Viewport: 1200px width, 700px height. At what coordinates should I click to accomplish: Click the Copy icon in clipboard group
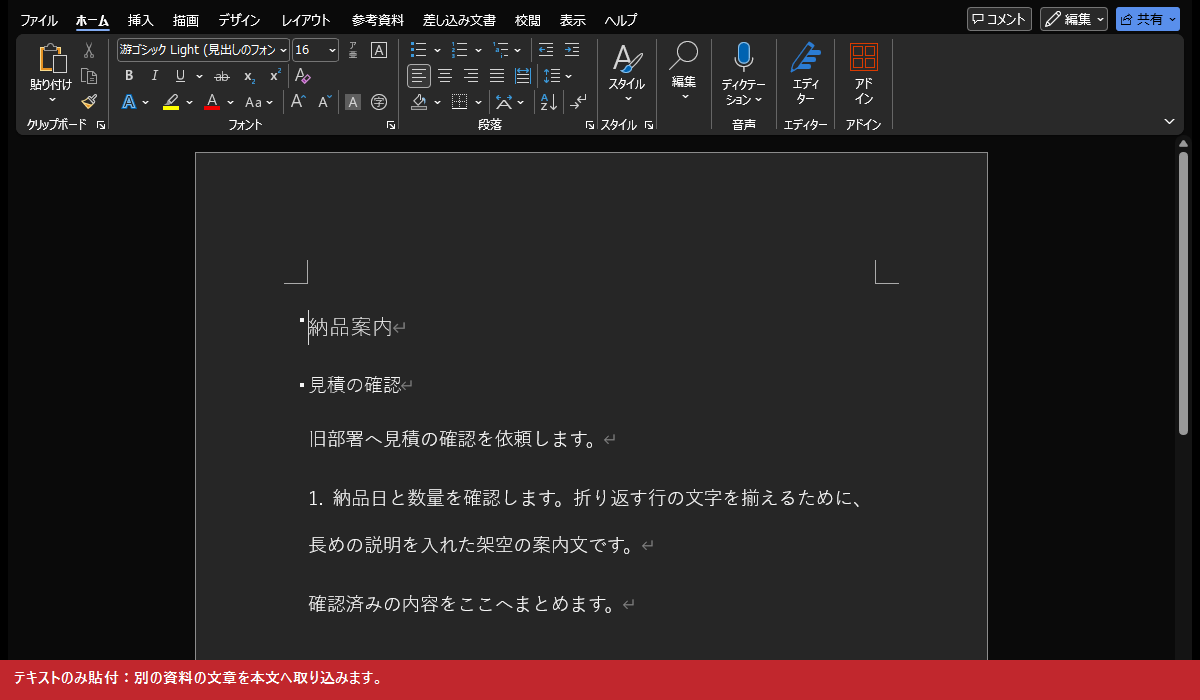[89, 76]
